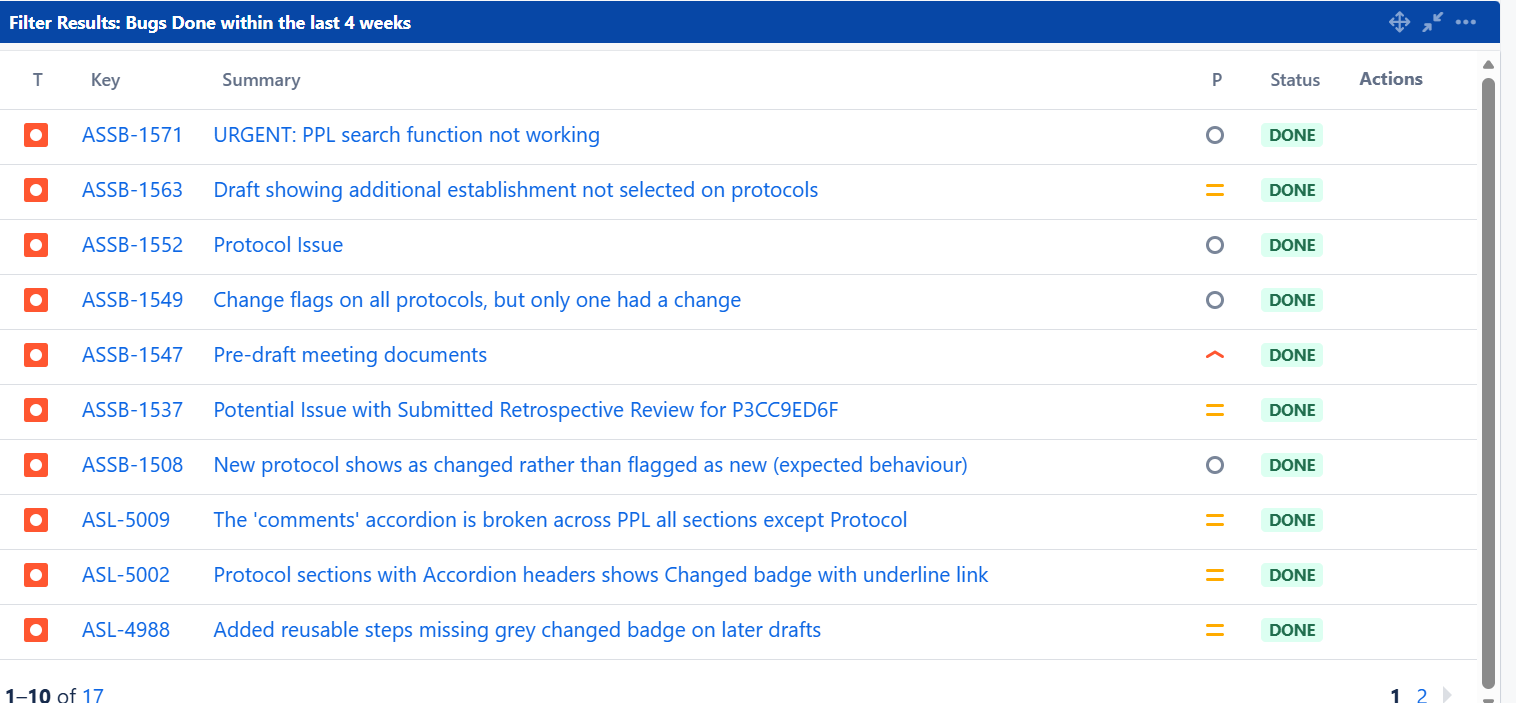The height and width of the screenshot is (703, 1516).
Task: Go to page 2 of results
Action: [x=1421, y=694]
